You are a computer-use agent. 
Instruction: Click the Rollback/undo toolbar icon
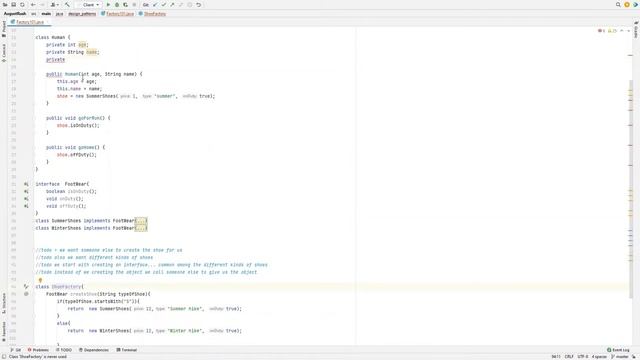point(199,4)
